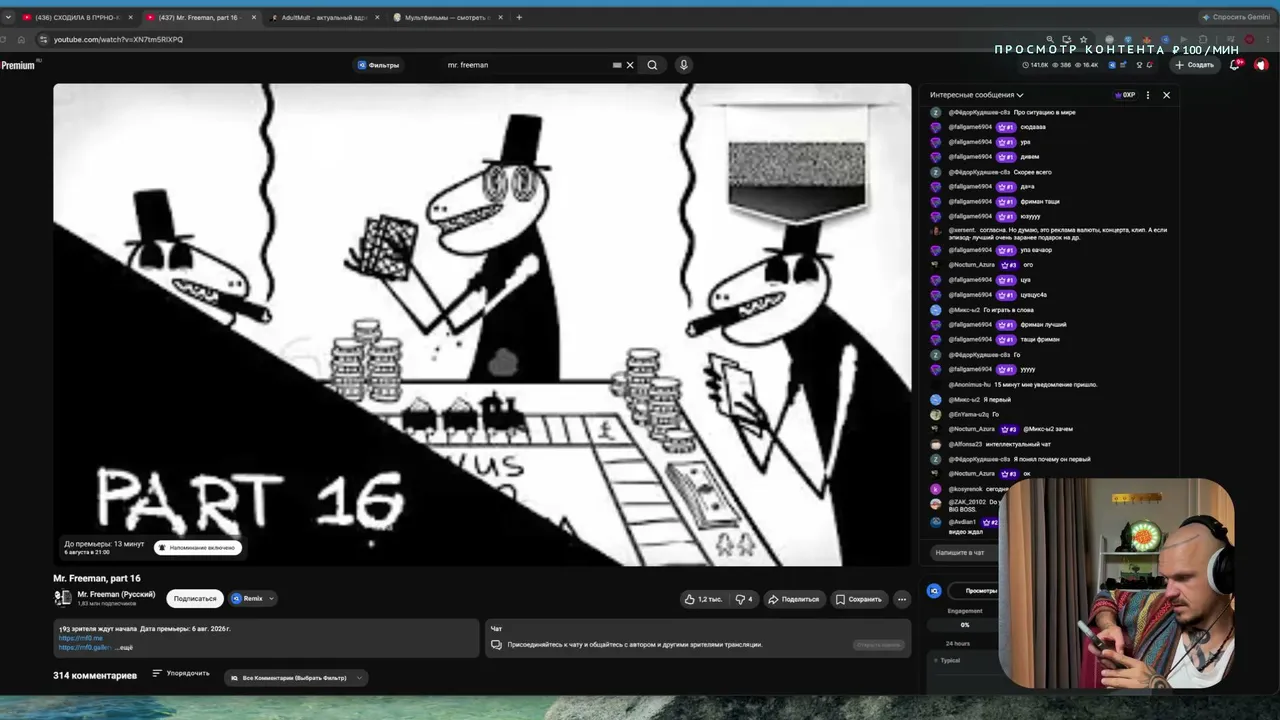
Task: Open the comment sort (Упорядочить) menu
Action: point(181,673)
